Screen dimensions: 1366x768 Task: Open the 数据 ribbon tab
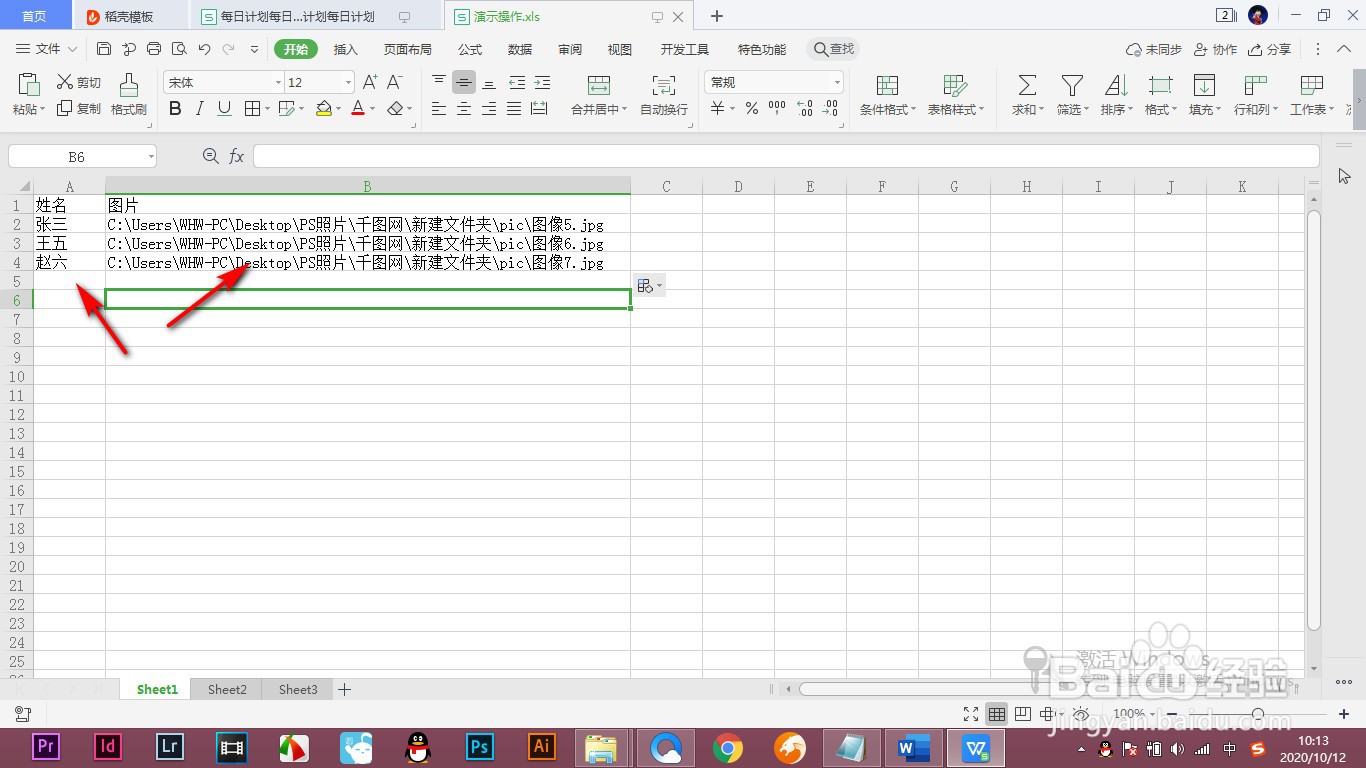(x=519, y=48)
